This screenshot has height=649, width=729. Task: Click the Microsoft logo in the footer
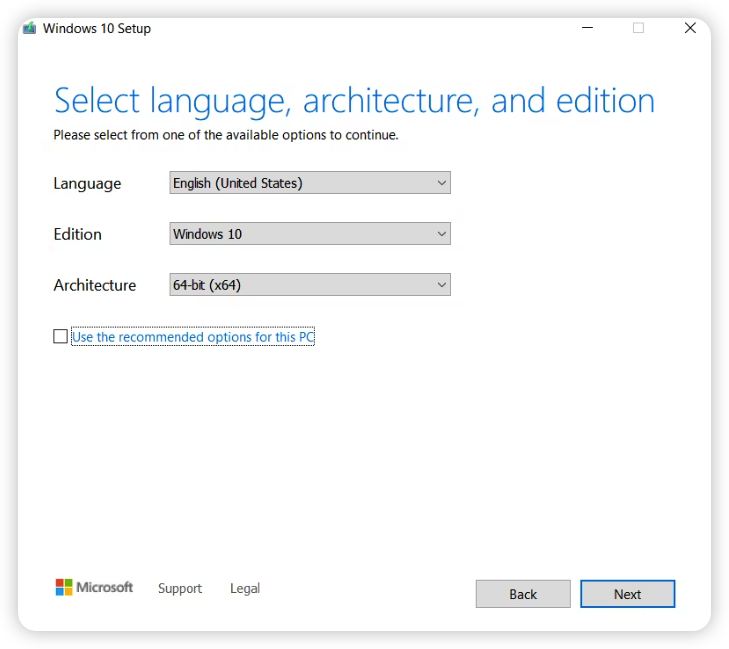[x=94, y=587]
